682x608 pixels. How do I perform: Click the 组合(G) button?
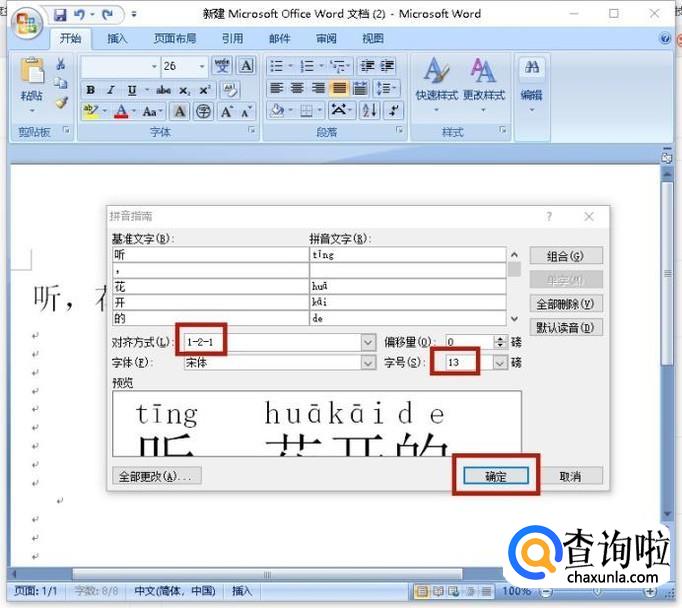coord(566,256)
